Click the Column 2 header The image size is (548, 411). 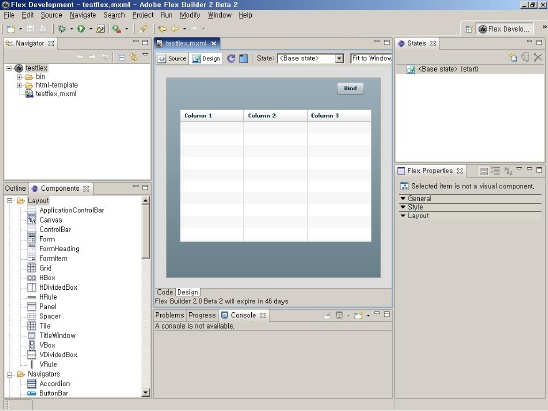[275, 116]
